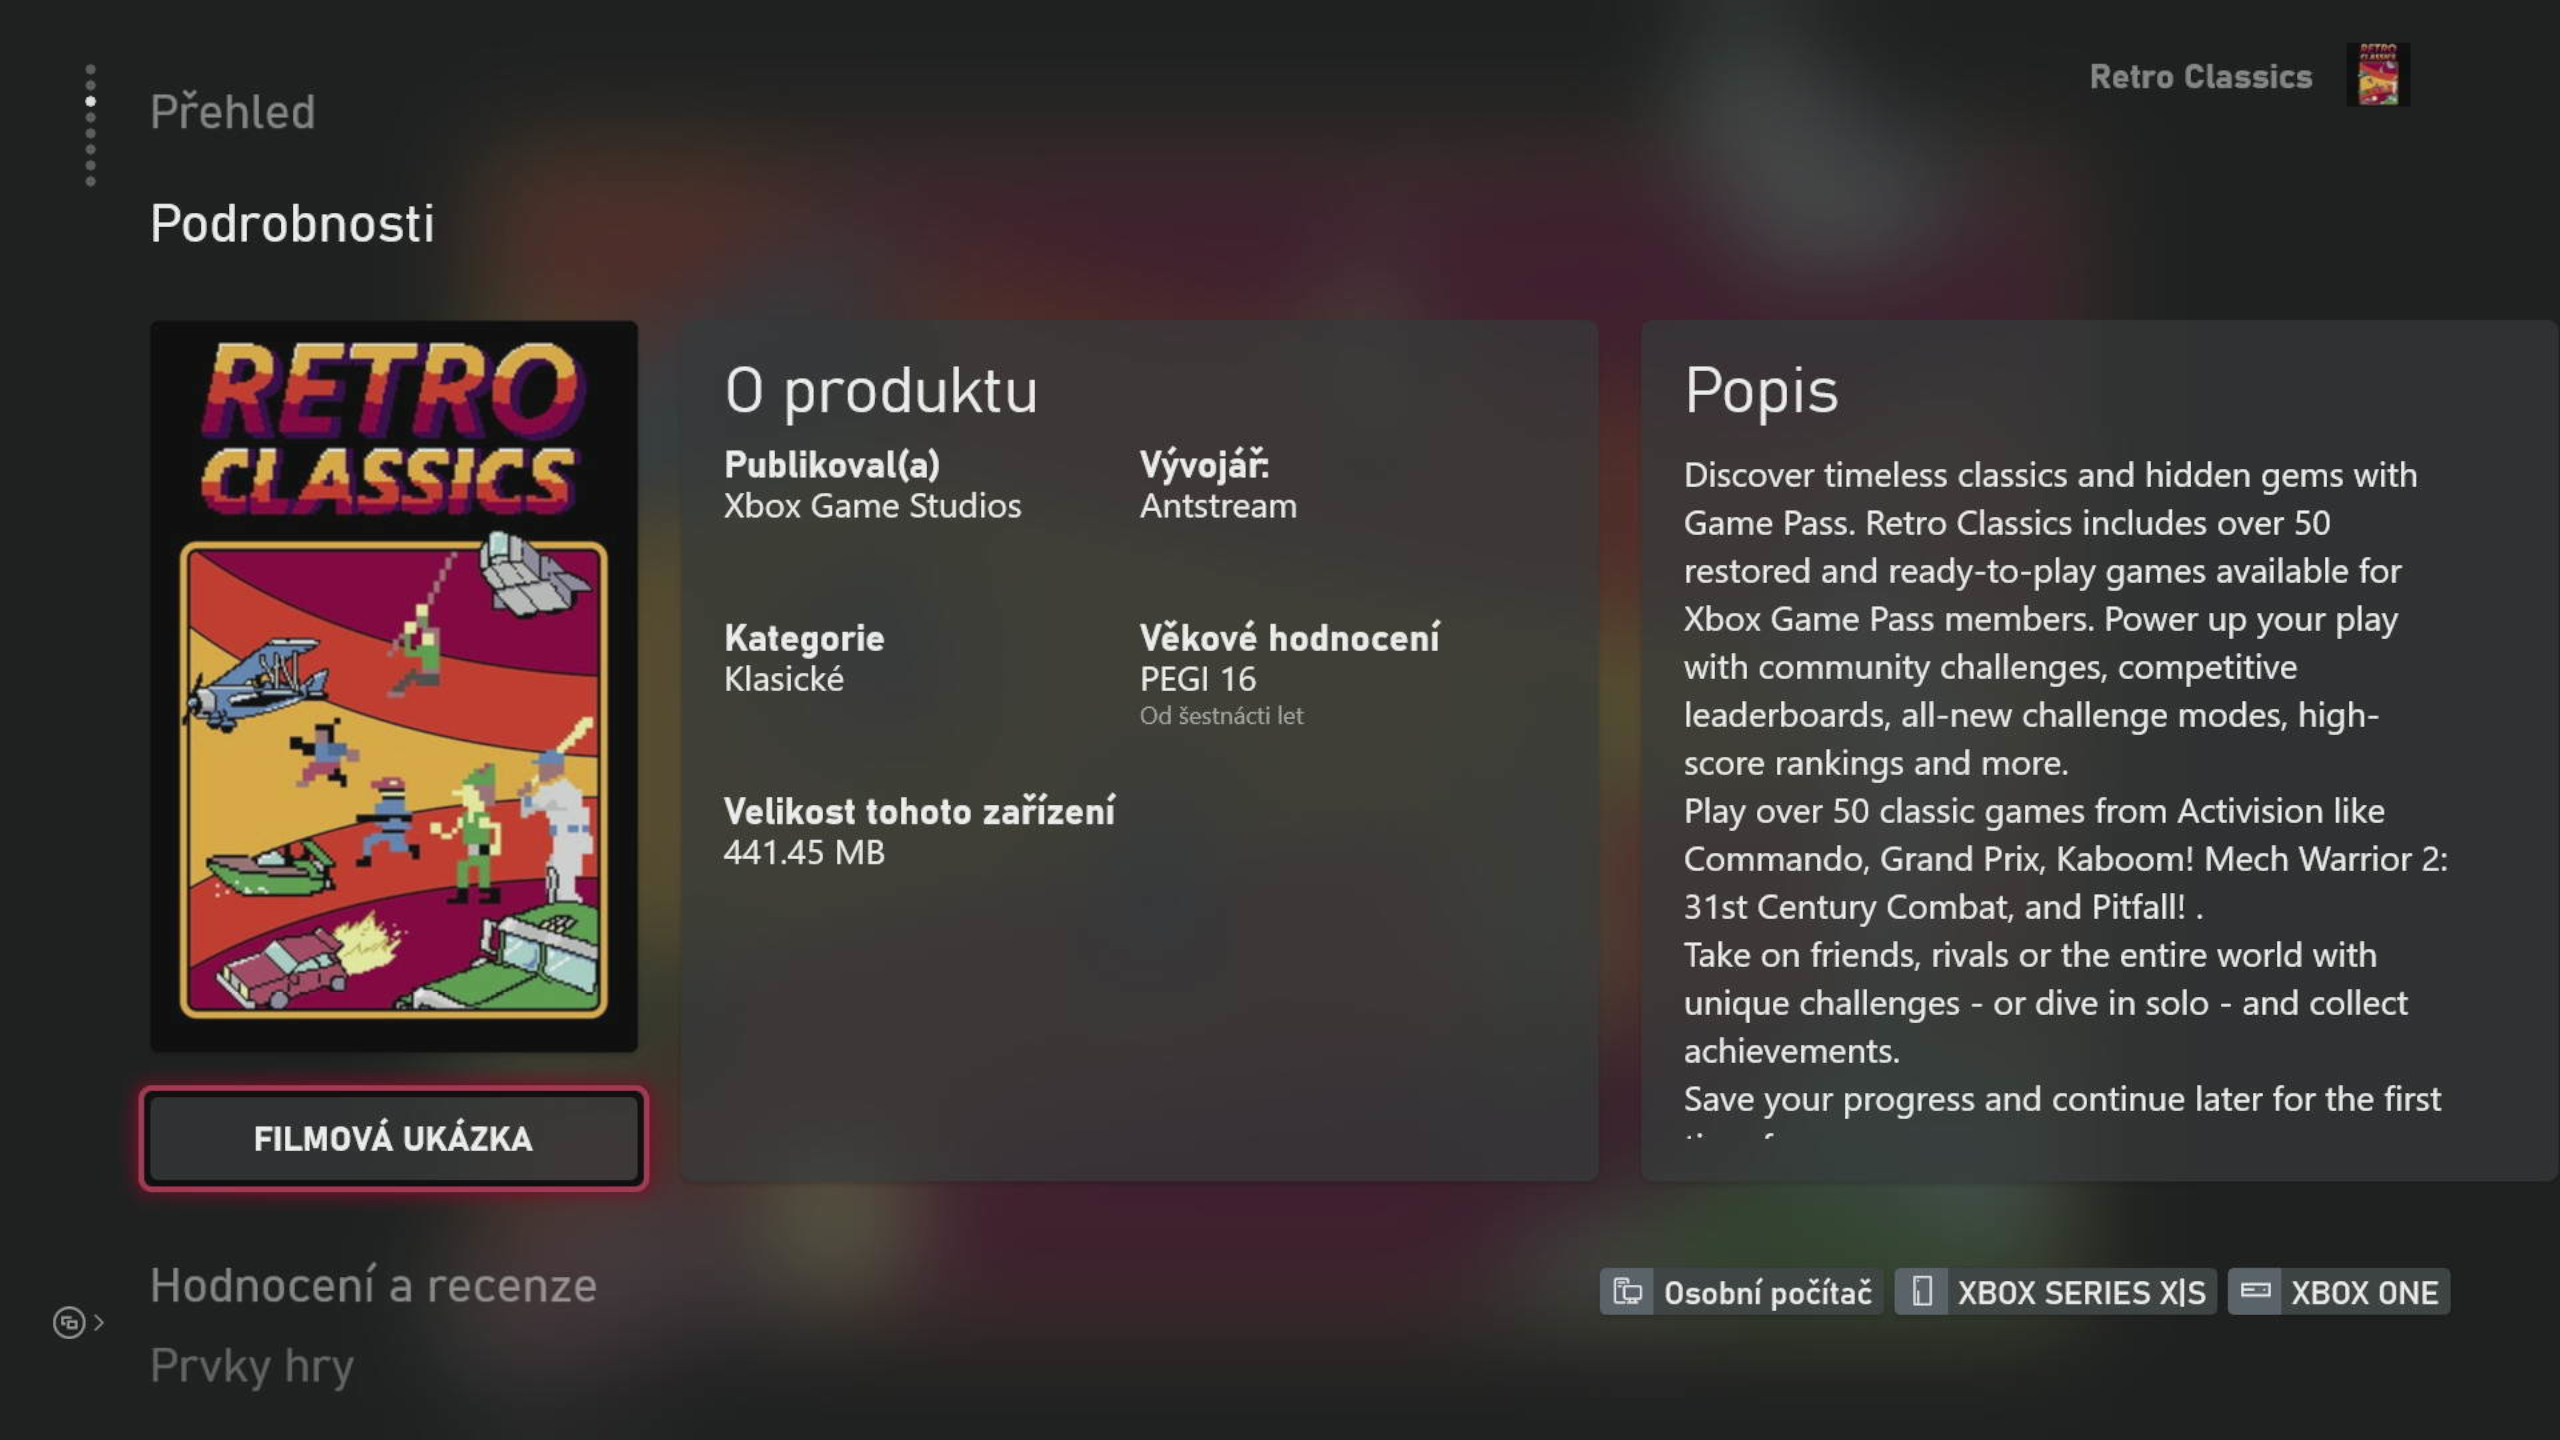Click the view-button icon at bottom left
This screenshot has width=2560, height=1440.
coord(69,1323)
